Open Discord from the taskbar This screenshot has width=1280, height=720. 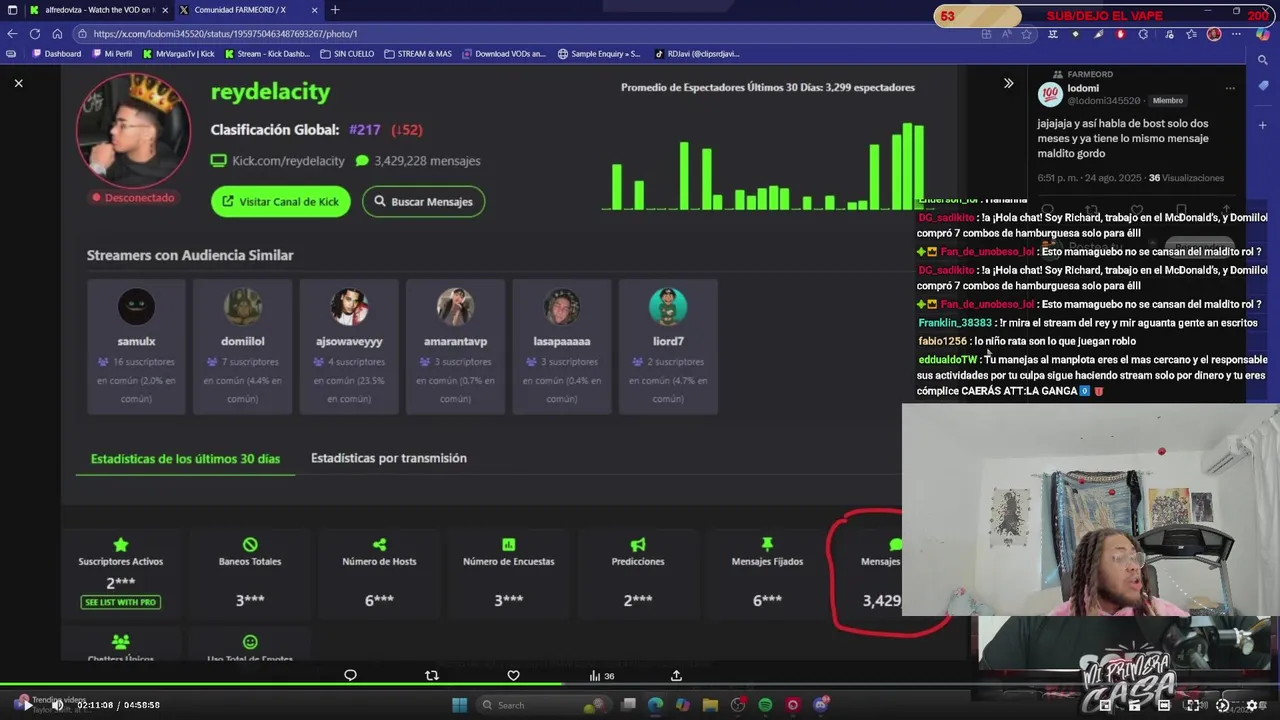(x=821, y=705)
